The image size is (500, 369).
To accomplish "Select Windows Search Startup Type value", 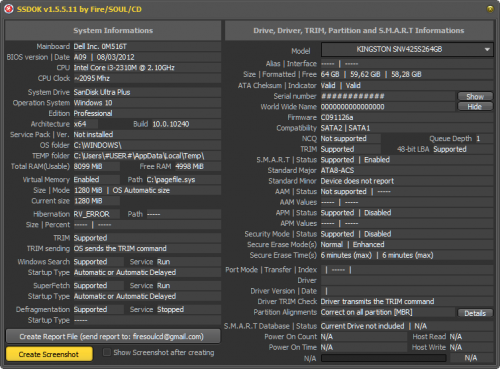I will coord(125,272).
